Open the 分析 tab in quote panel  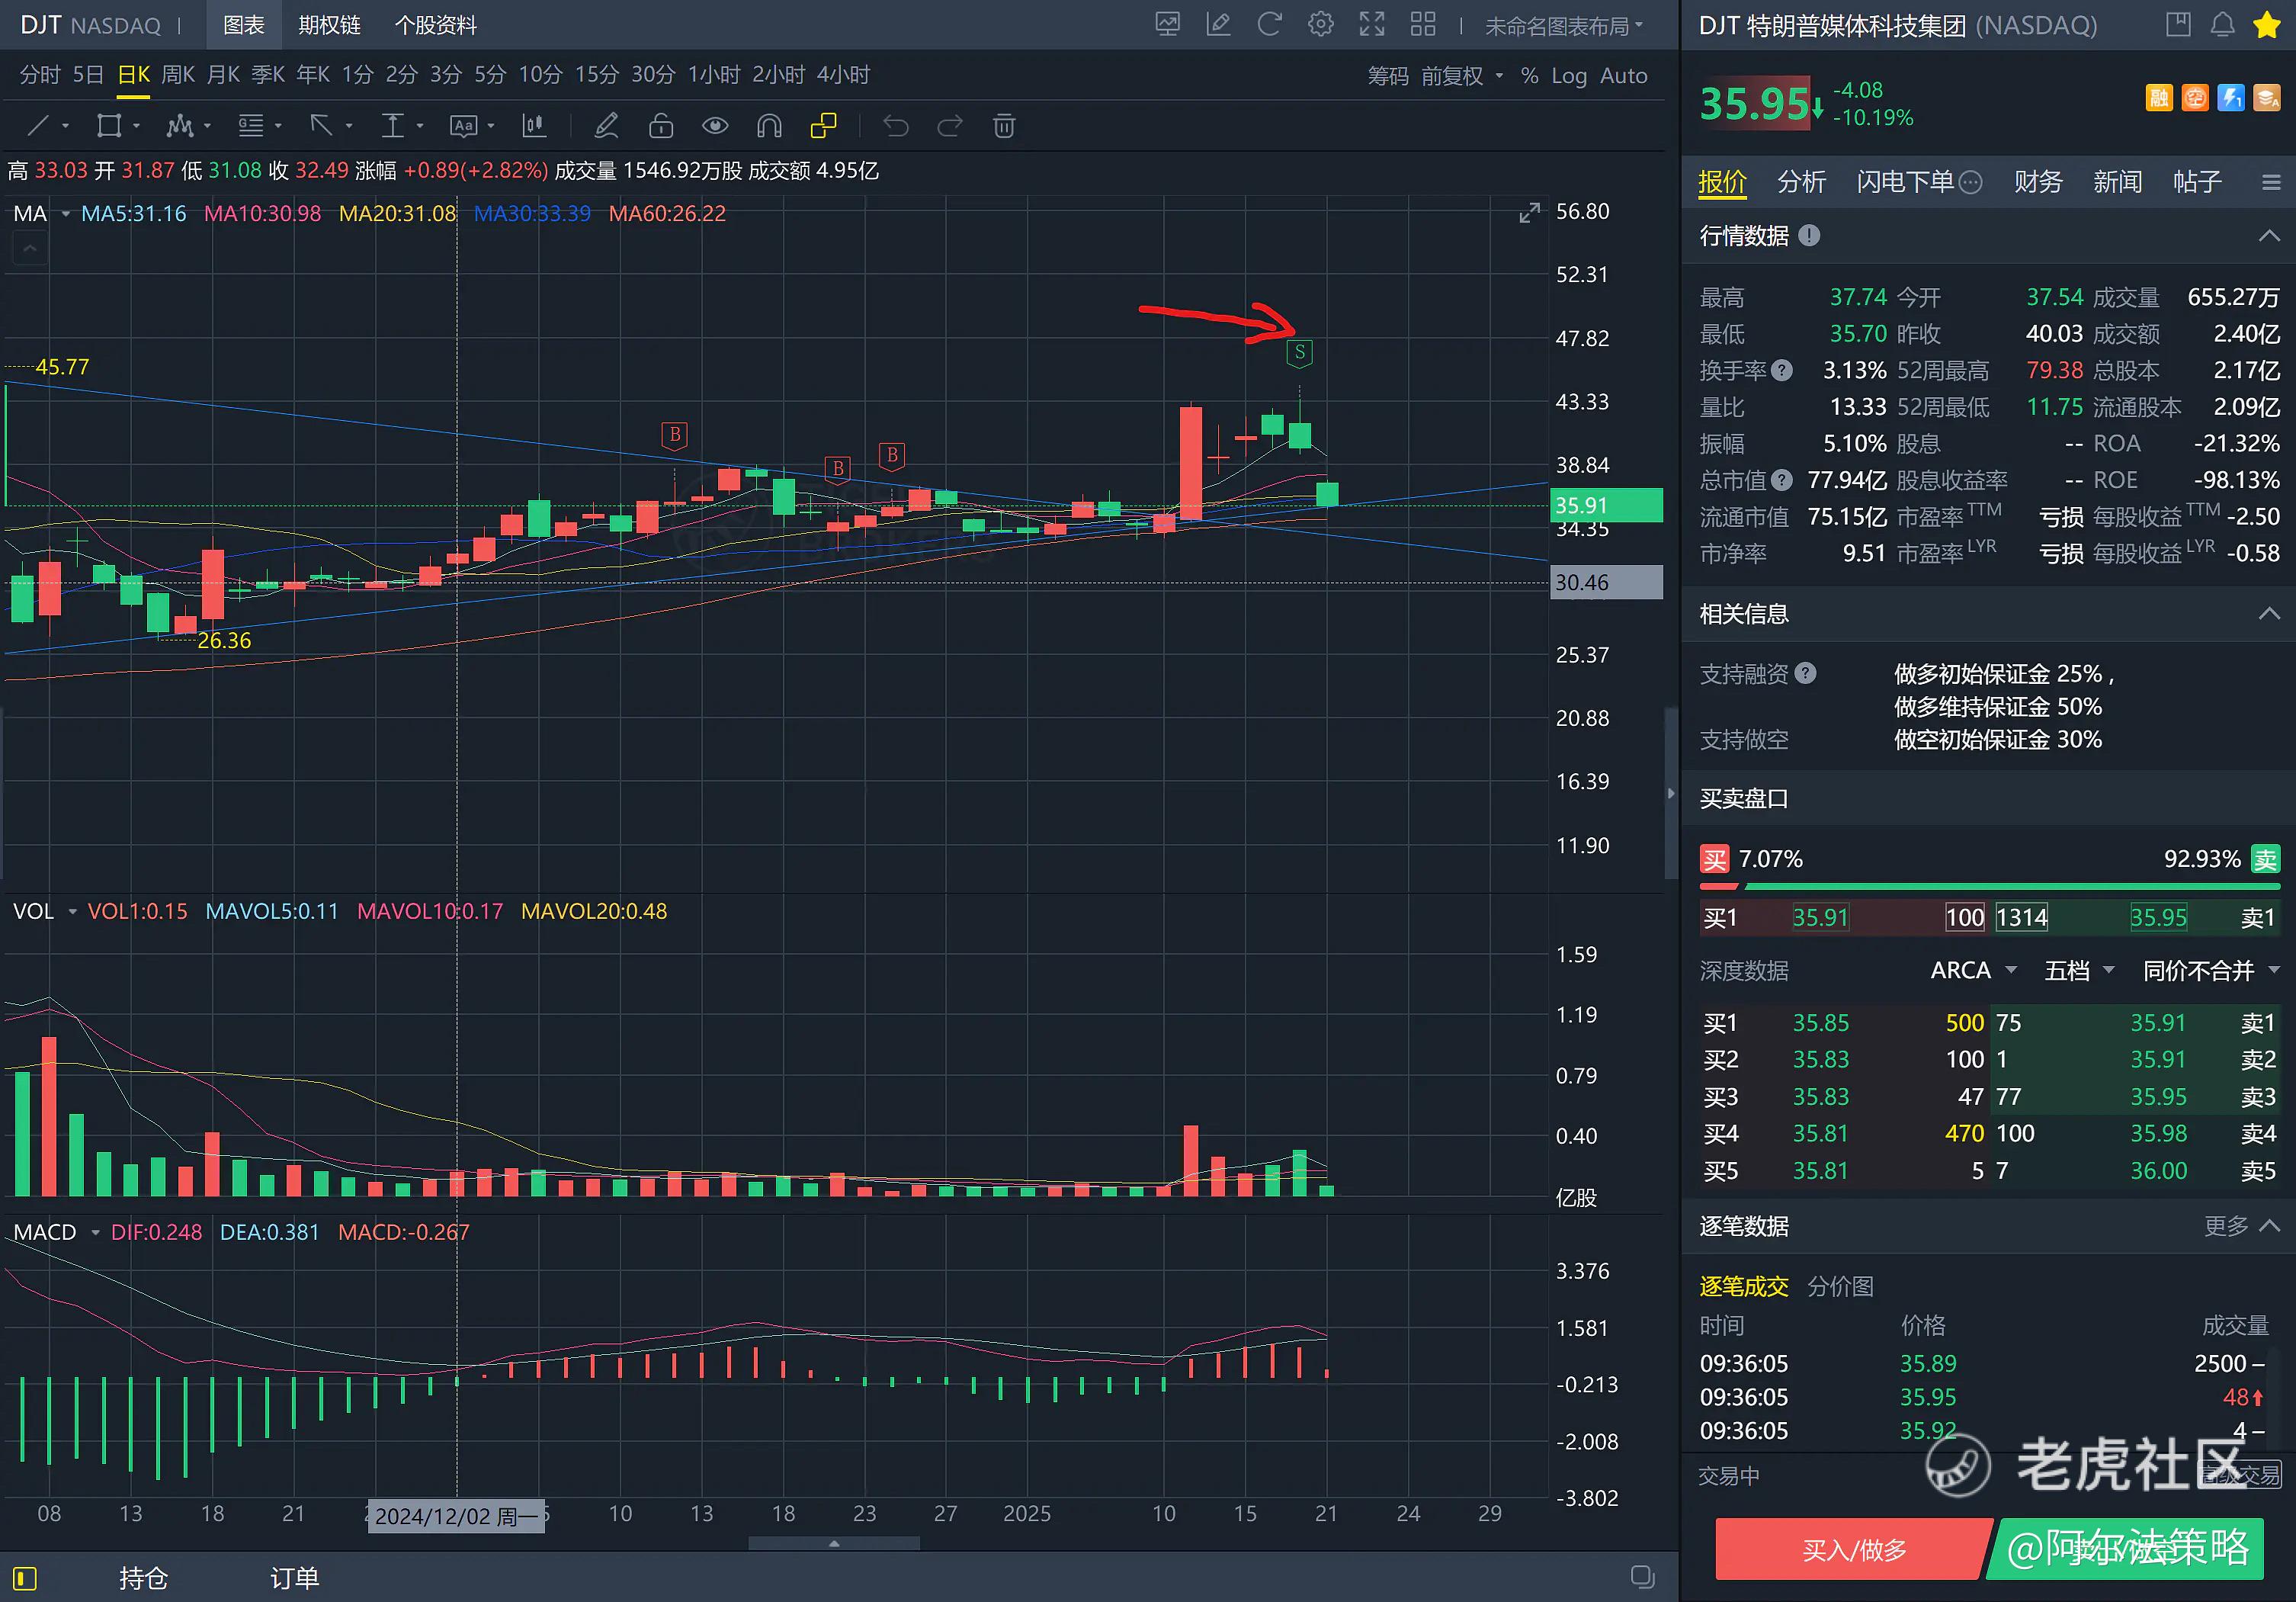click(x=1801, y=182)
